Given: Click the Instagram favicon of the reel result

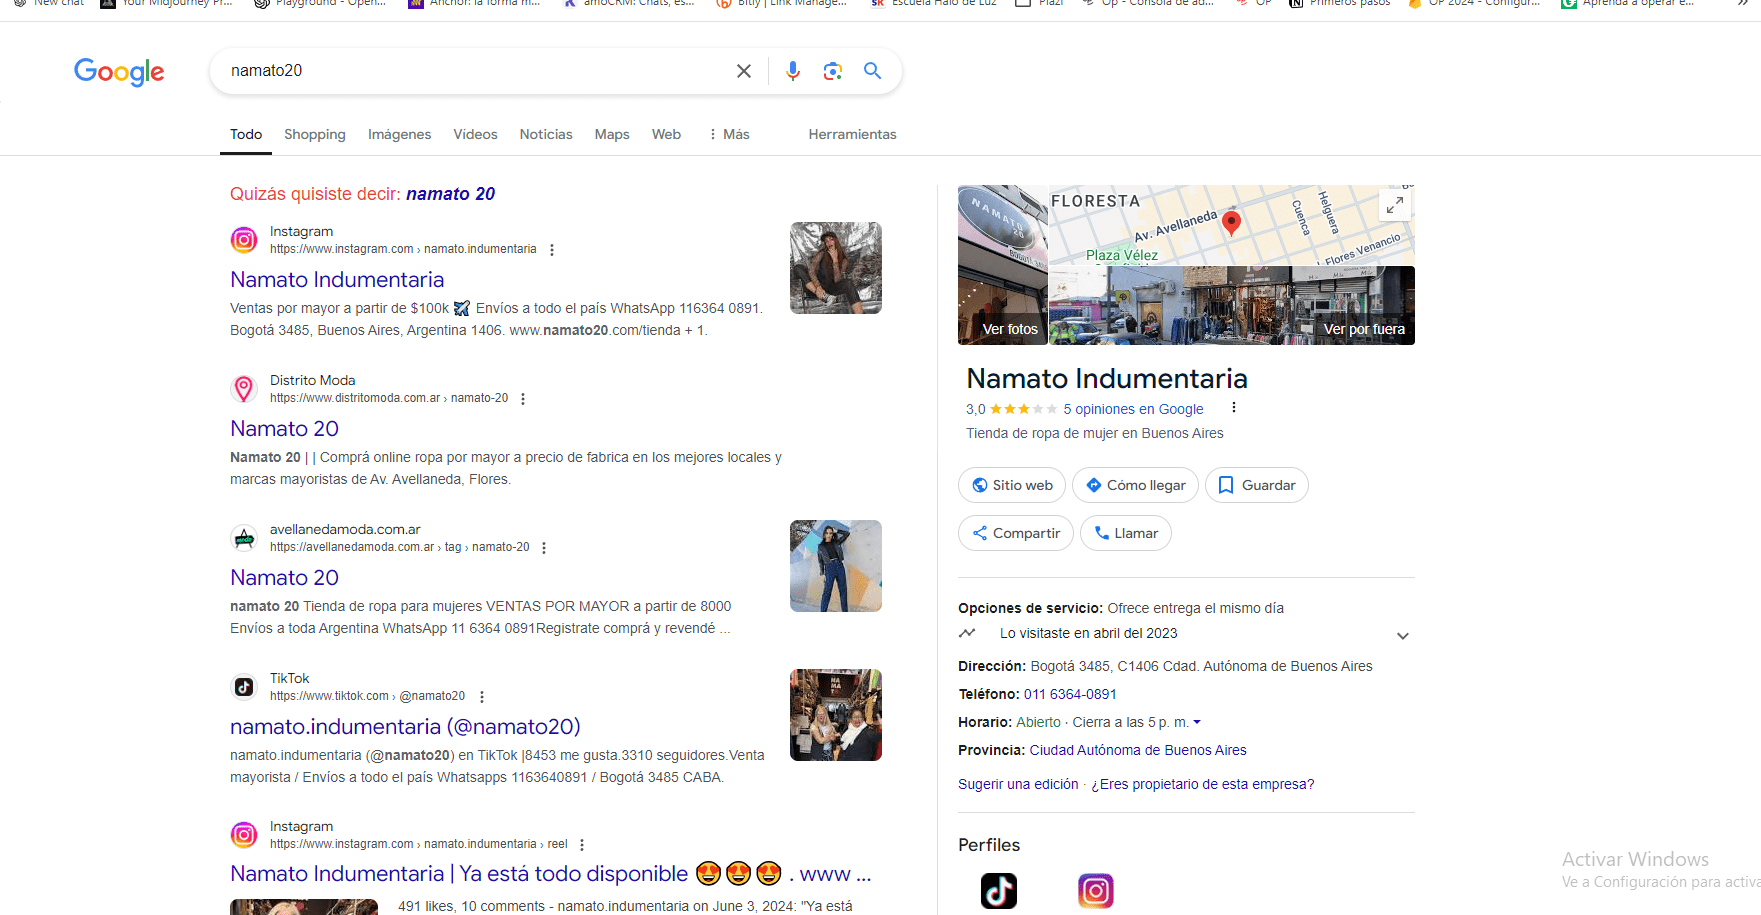Looking at the screenshot, I should 244,835.
